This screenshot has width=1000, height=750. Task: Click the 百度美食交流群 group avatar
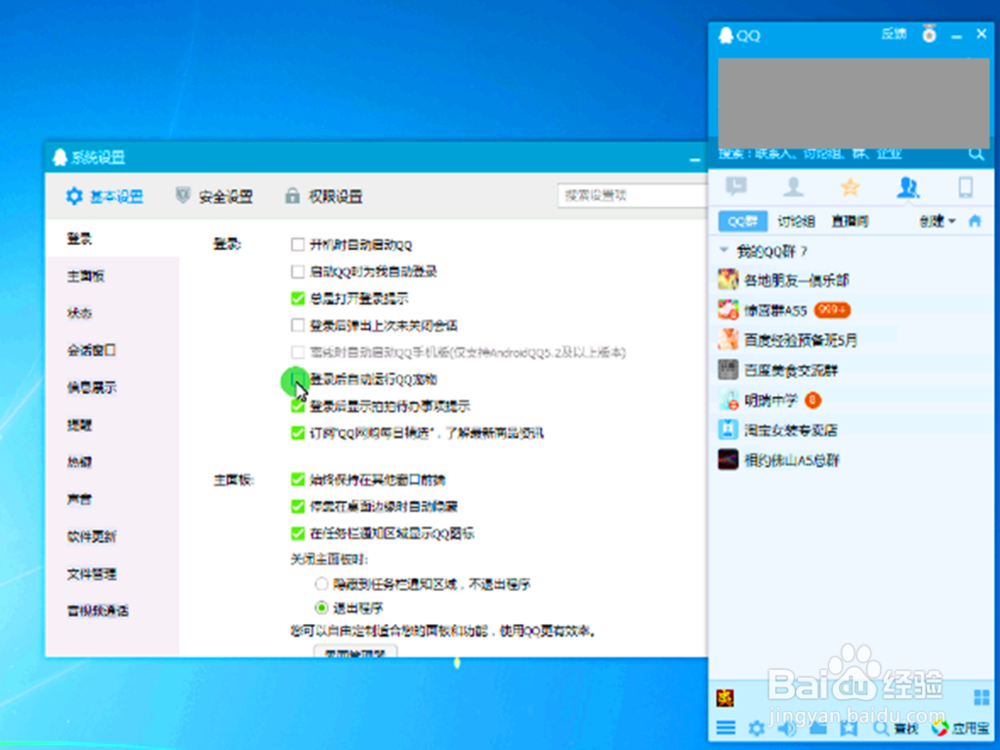point(728,369)
